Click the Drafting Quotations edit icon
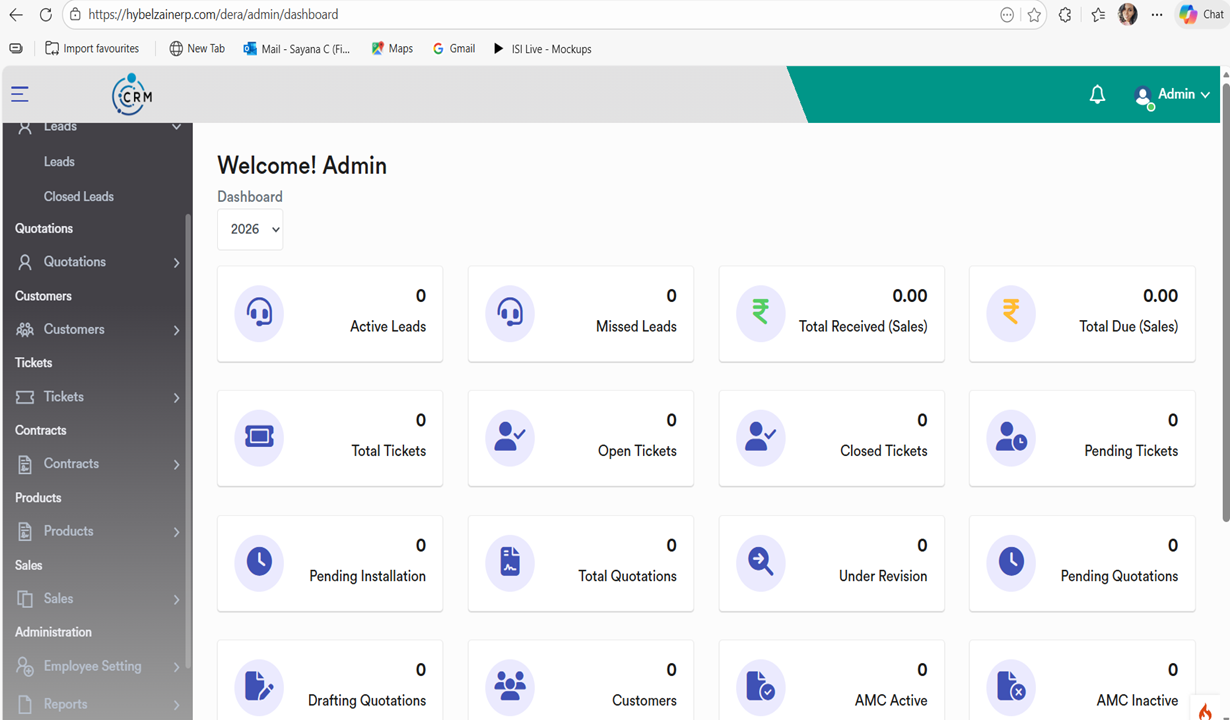This screenshot has height=720, width=1230. 259,686
